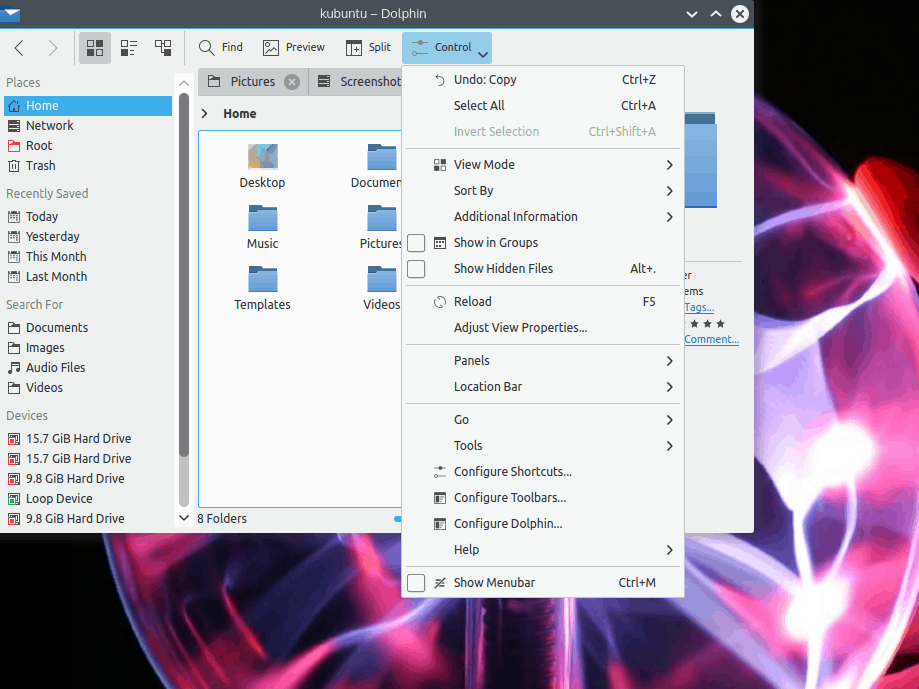Click the keep-below chevron in titlebar
This screenshot has height=689, width=919.
[x=692, y=14]
